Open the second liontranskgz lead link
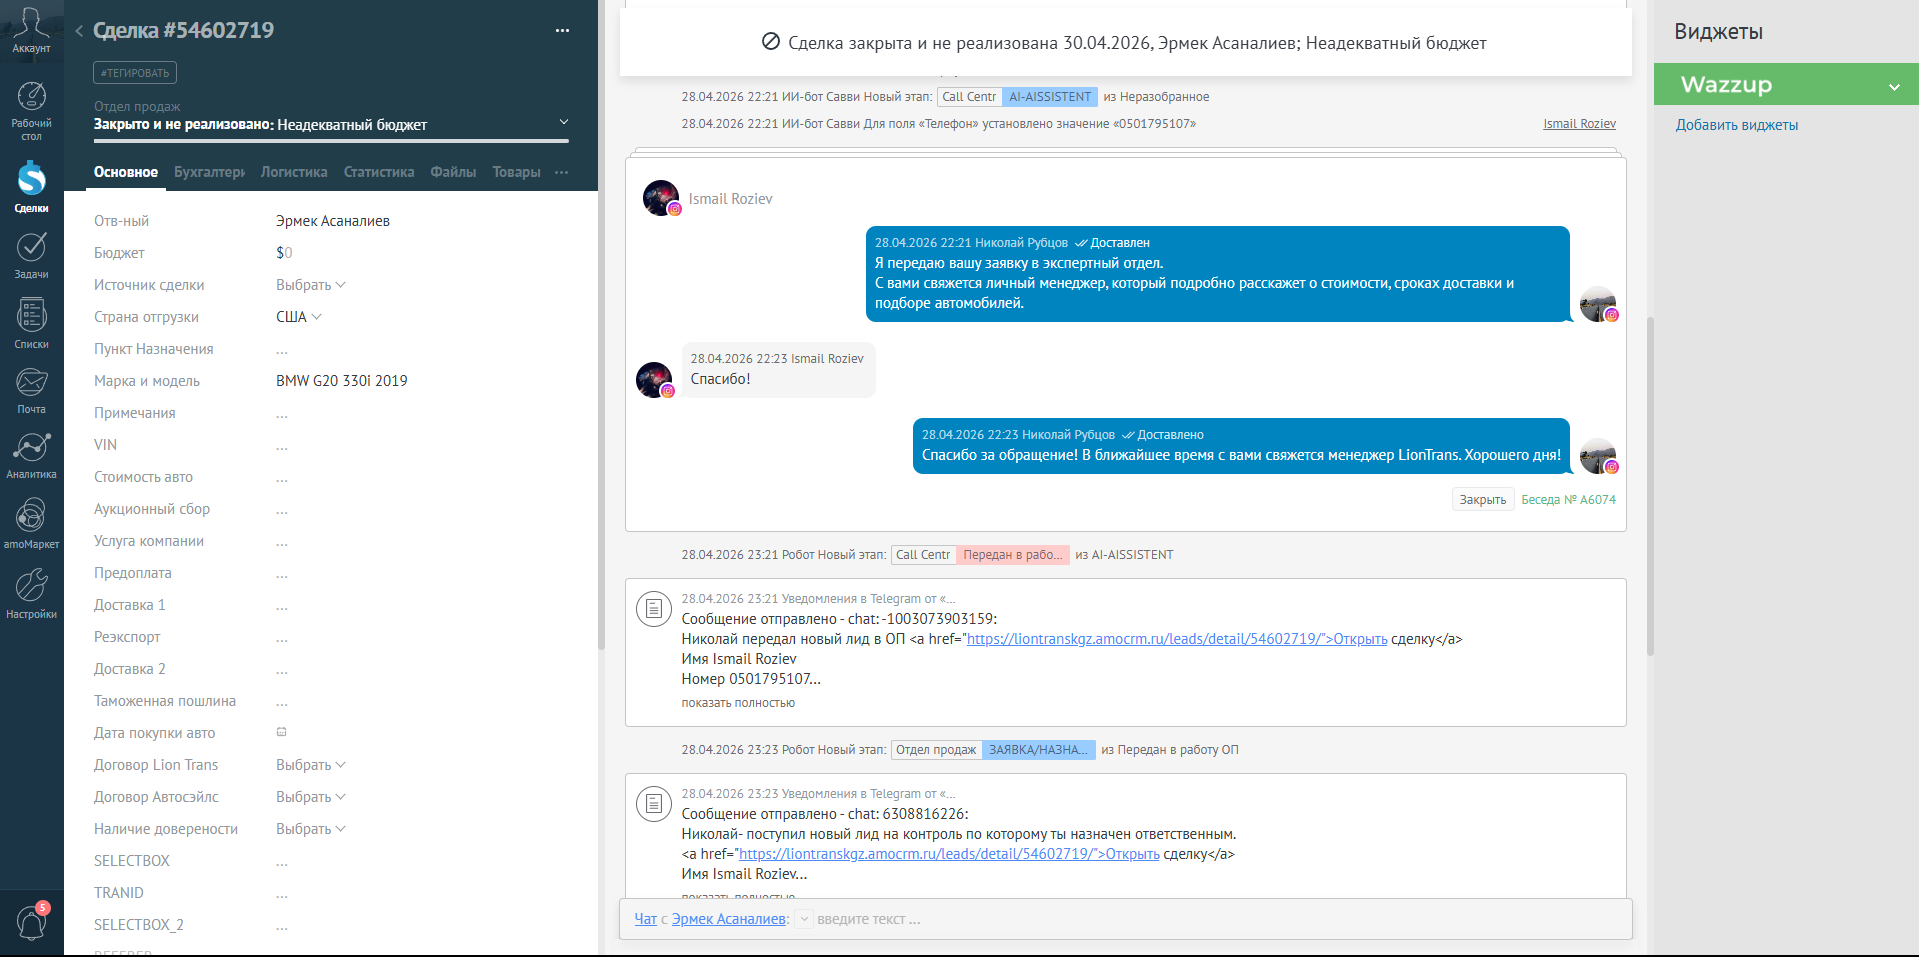This screenshot has width=1919, height=957. 949,854
